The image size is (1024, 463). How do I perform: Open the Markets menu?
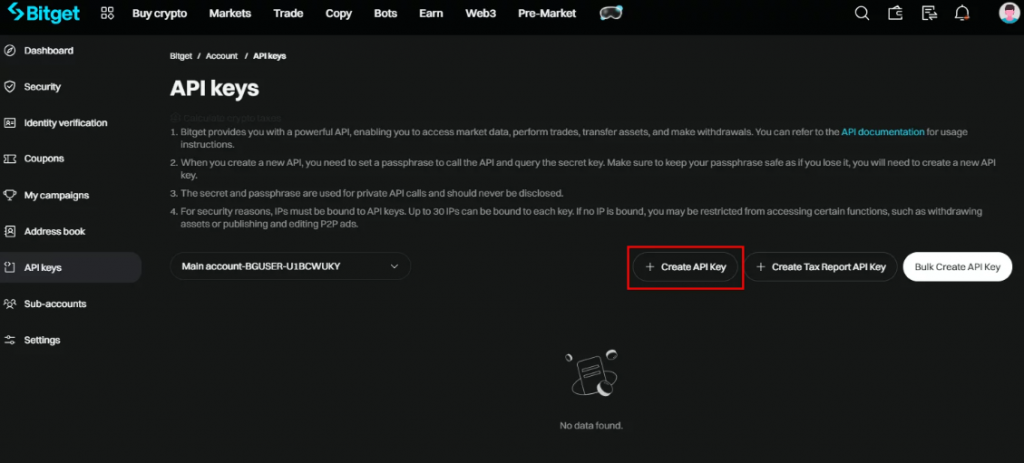pos(230,14)
